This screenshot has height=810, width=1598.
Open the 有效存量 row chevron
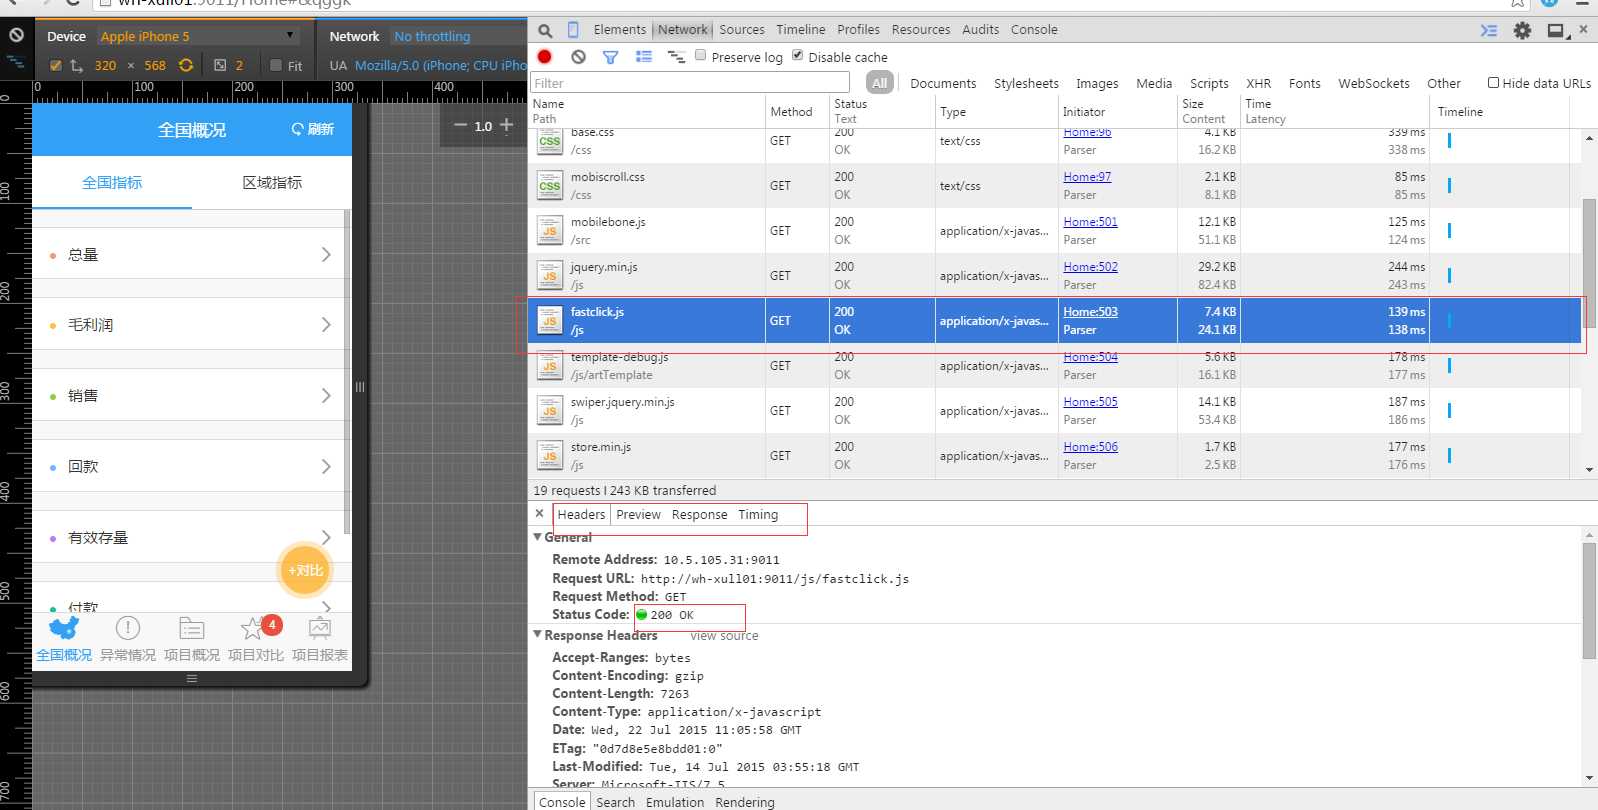[x=326, y=537]
